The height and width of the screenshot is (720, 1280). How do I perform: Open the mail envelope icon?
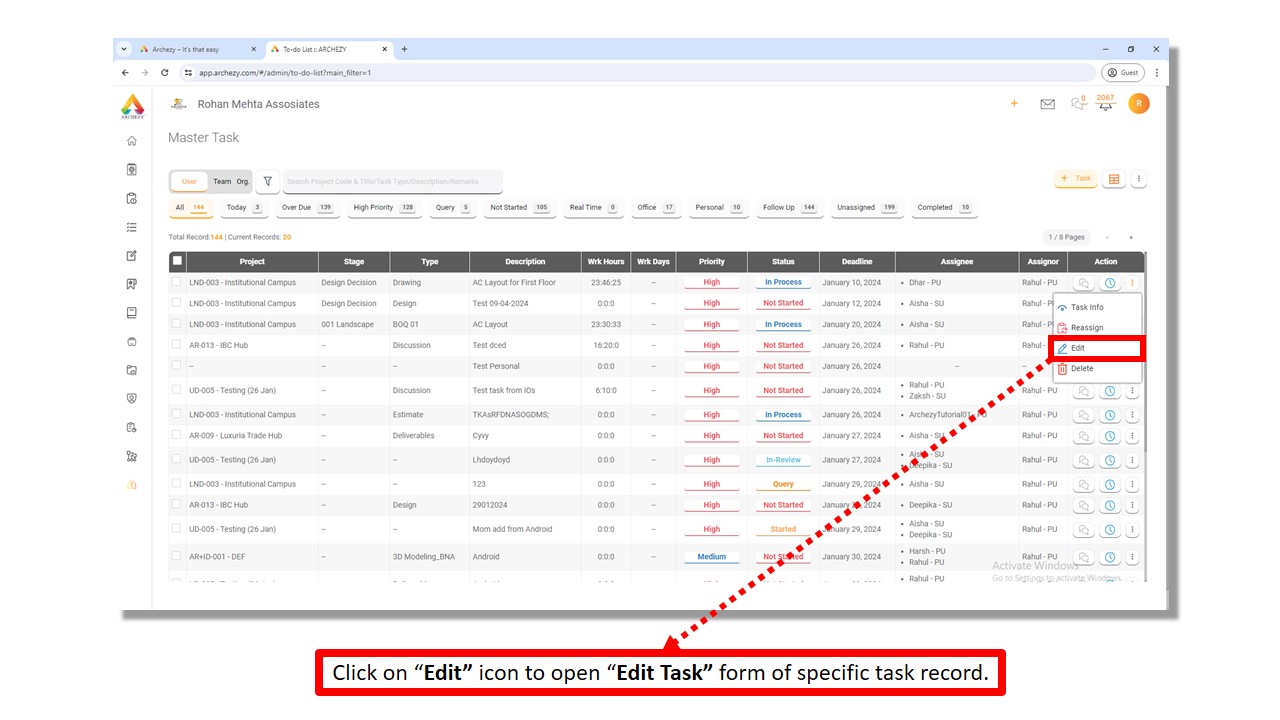pos(1047,104)
